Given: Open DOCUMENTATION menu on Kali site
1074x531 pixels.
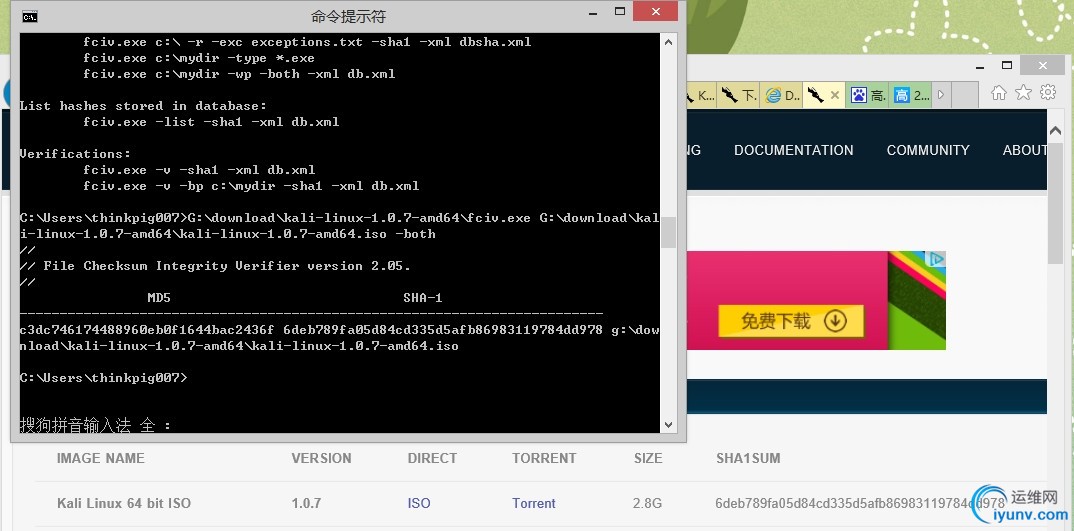Looking at the screenshot, I should (x=793, y=150).
